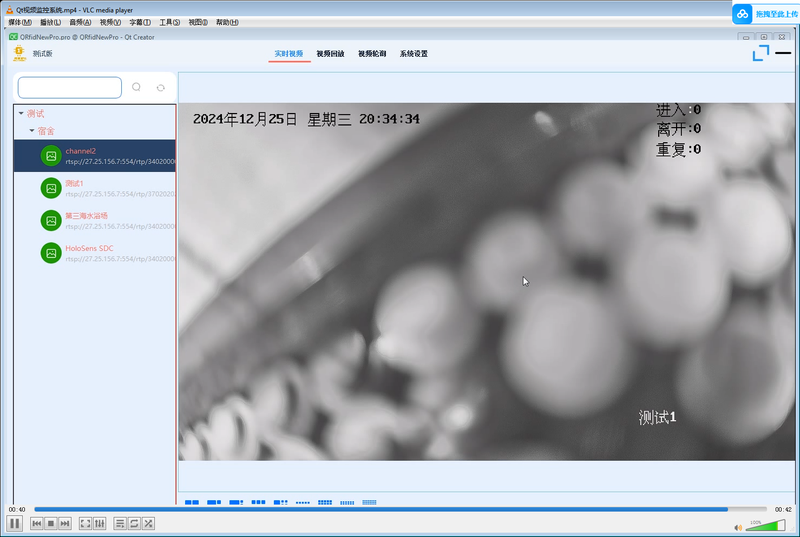The image size is (800, 537).
Task: Open the 音频(A) menu
Action: coord(80,22)
